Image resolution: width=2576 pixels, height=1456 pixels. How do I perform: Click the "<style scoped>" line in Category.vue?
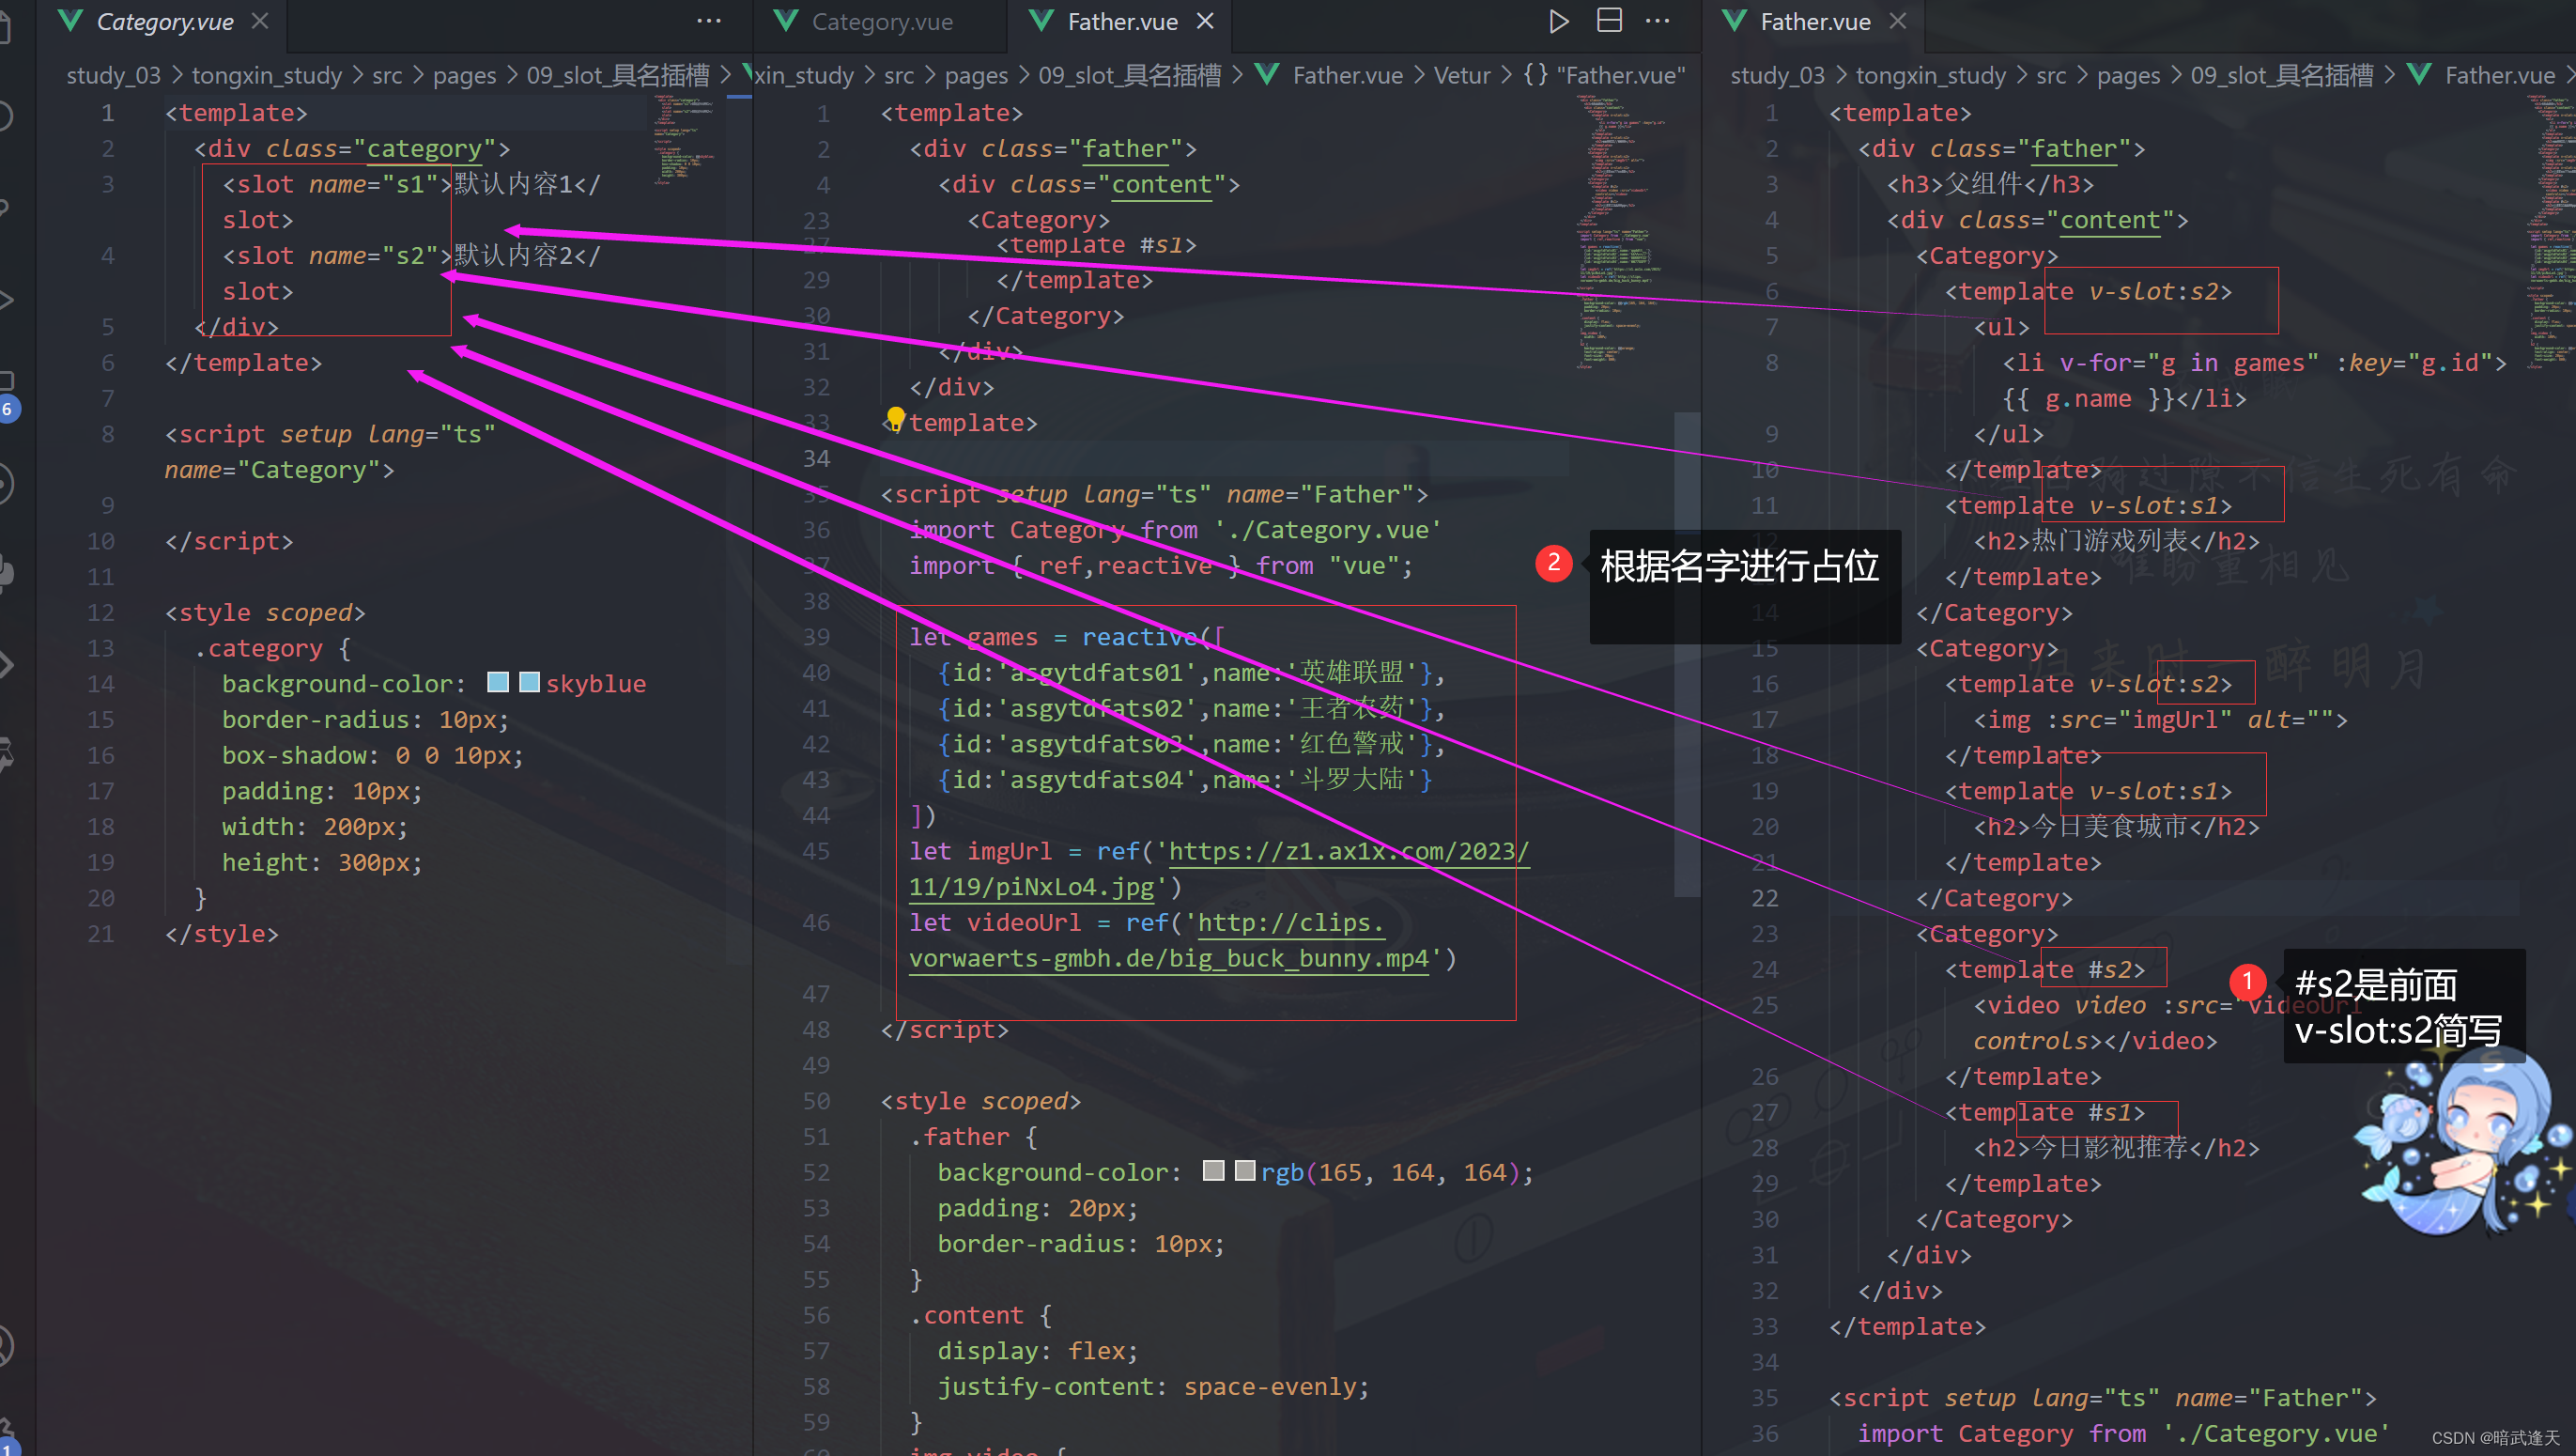point(265,612)
